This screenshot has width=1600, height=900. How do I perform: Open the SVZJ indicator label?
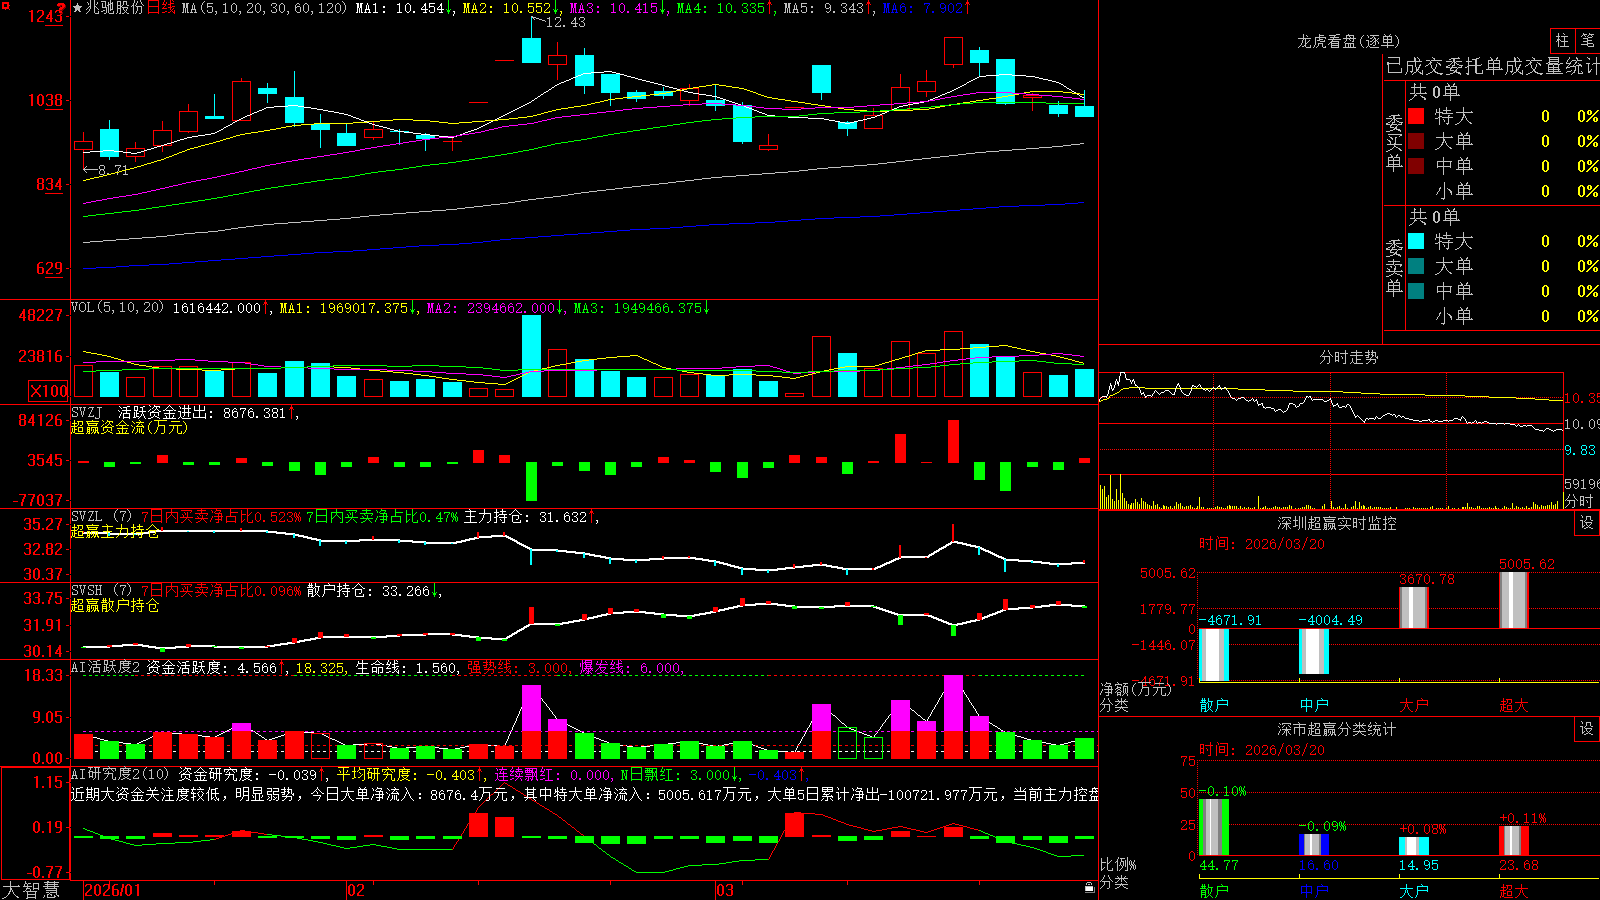pyautogui.click(x=87, y=412)
